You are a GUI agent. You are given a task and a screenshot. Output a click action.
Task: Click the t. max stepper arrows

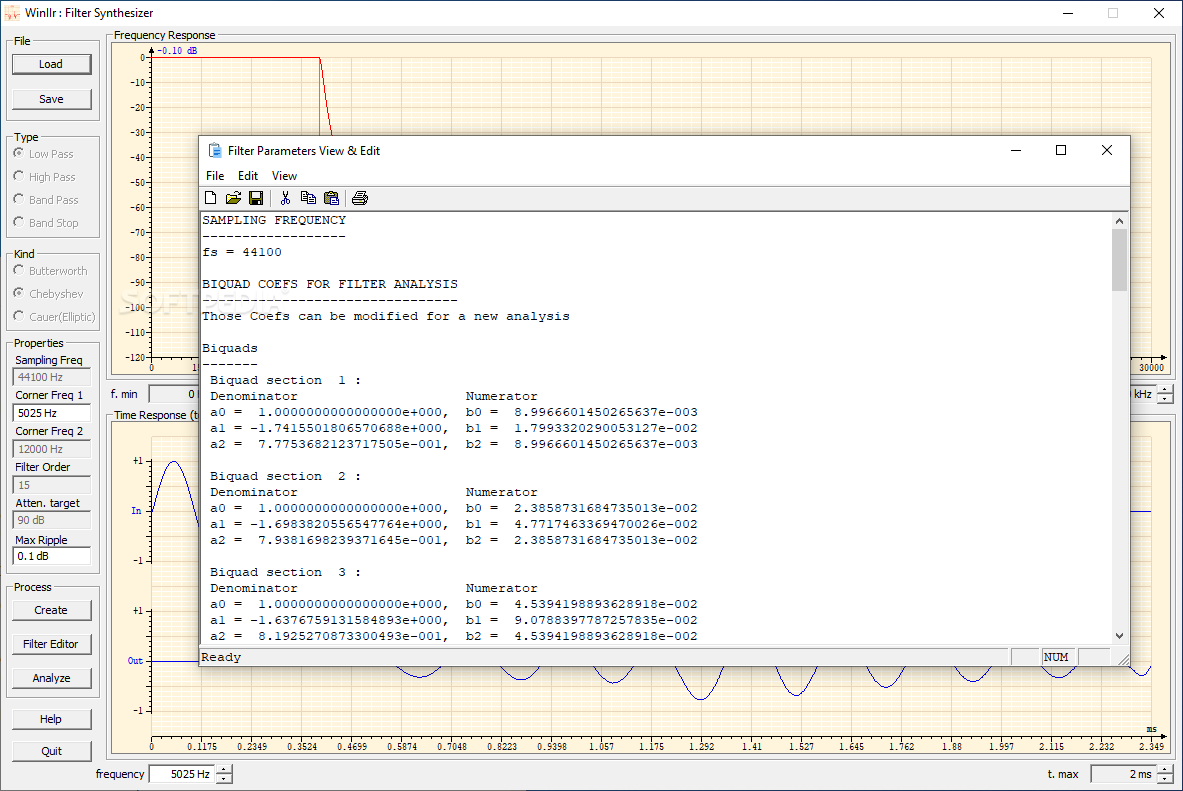click(x=1166, y=774)
